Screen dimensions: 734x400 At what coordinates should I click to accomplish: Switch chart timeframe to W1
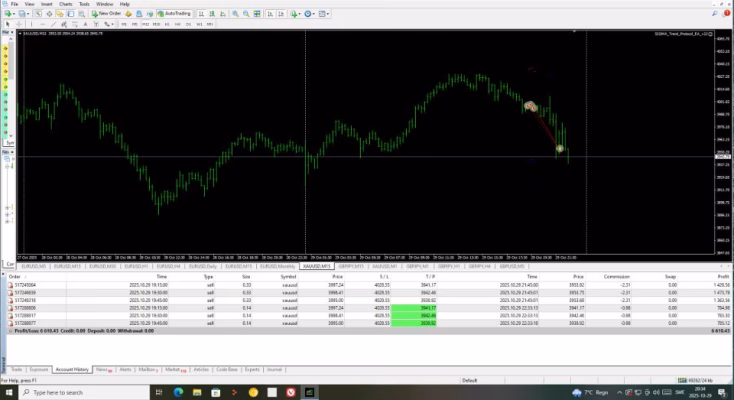(x=199, y=24)
